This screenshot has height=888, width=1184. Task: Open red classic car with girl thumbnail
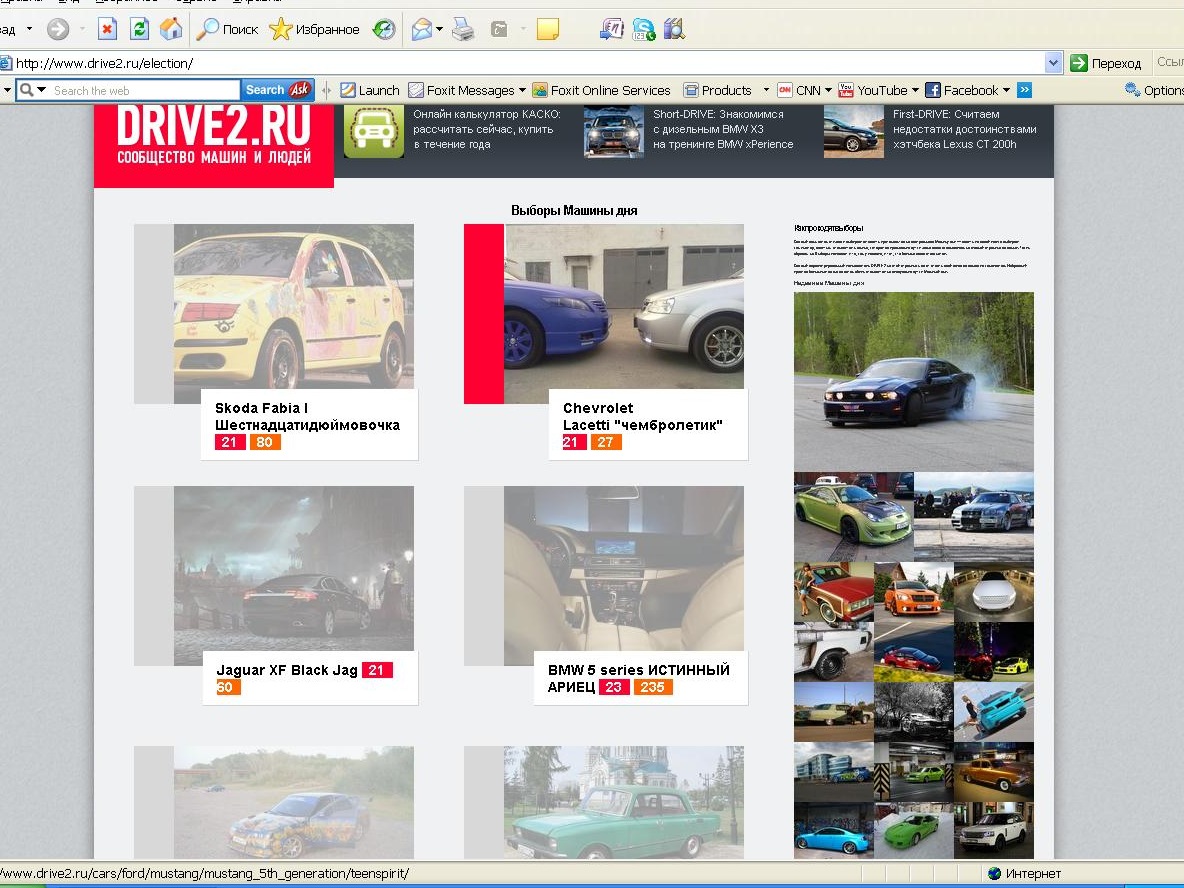coord(834,592)
